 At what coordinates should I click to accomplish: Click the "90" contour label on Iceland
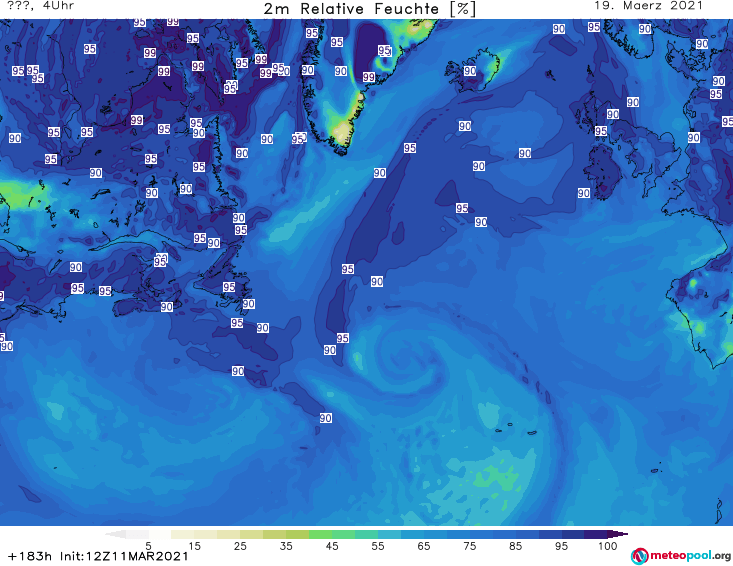pyautogui.click(x=470, y=71)
